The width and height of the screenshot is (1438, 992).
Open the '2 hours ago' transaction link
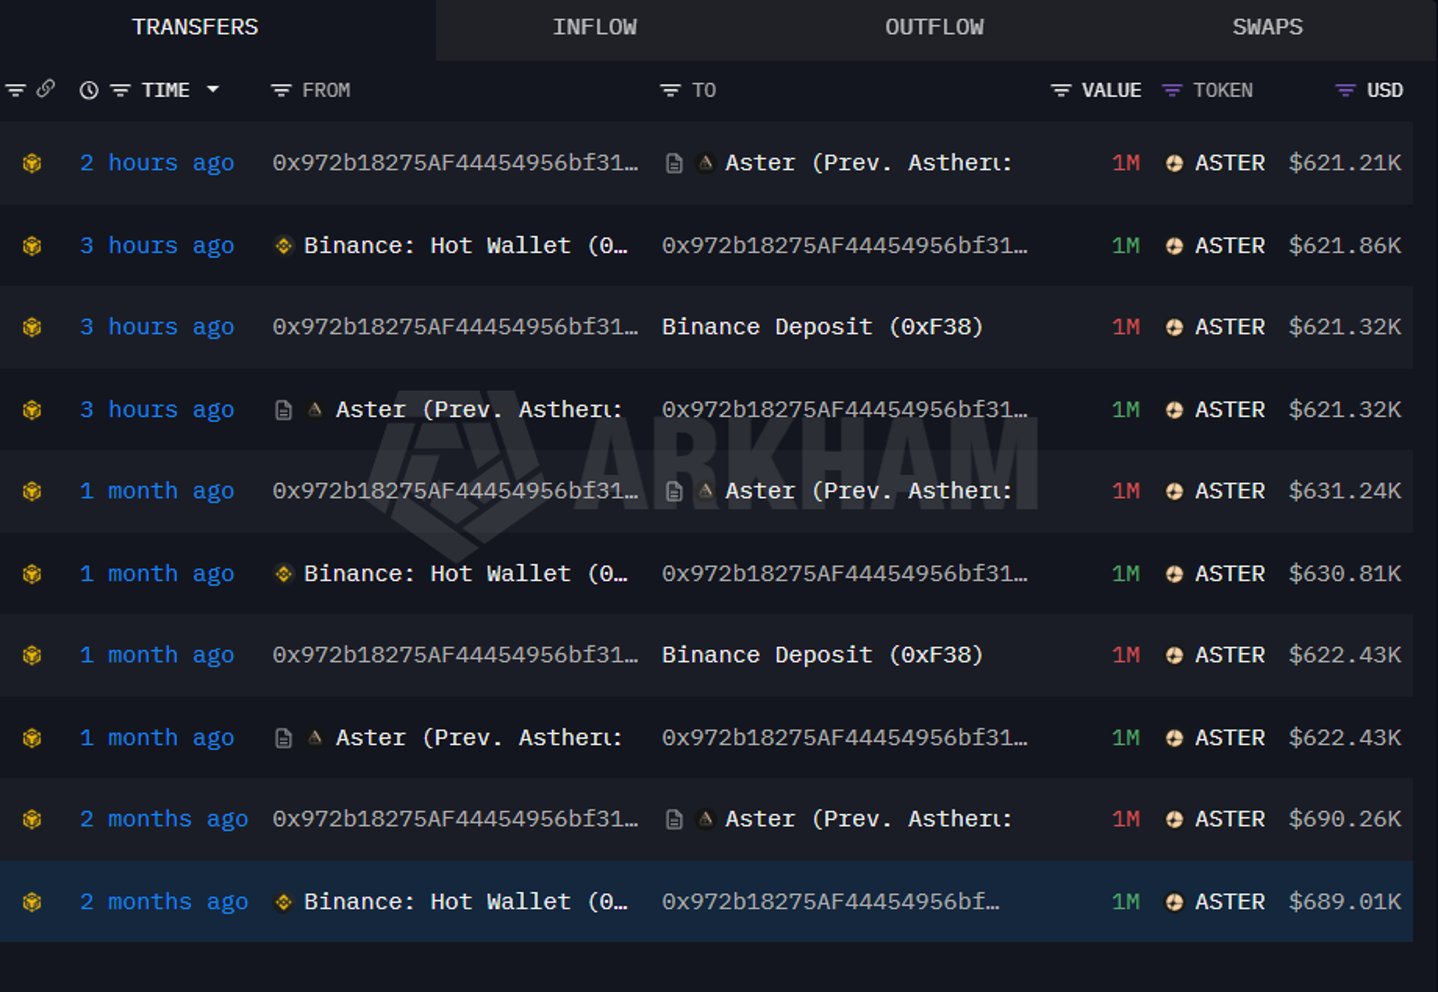[157, 163]
